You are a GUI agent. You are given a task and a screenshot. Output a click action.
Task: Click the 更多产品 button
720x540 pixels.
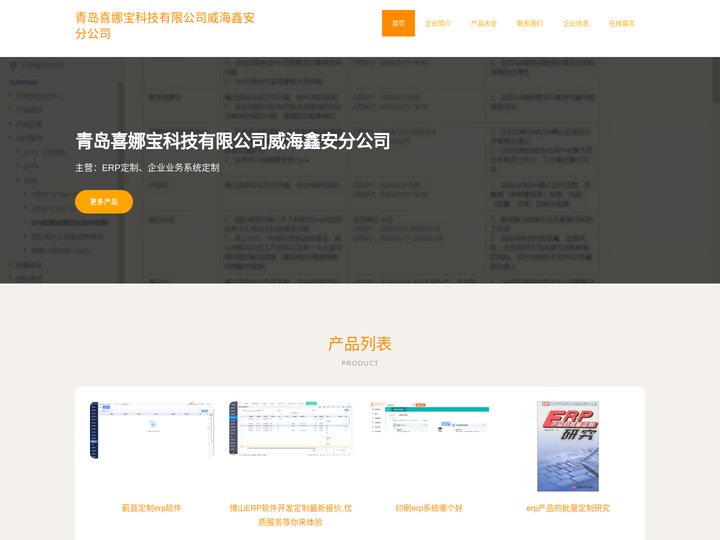click(104, 202)
